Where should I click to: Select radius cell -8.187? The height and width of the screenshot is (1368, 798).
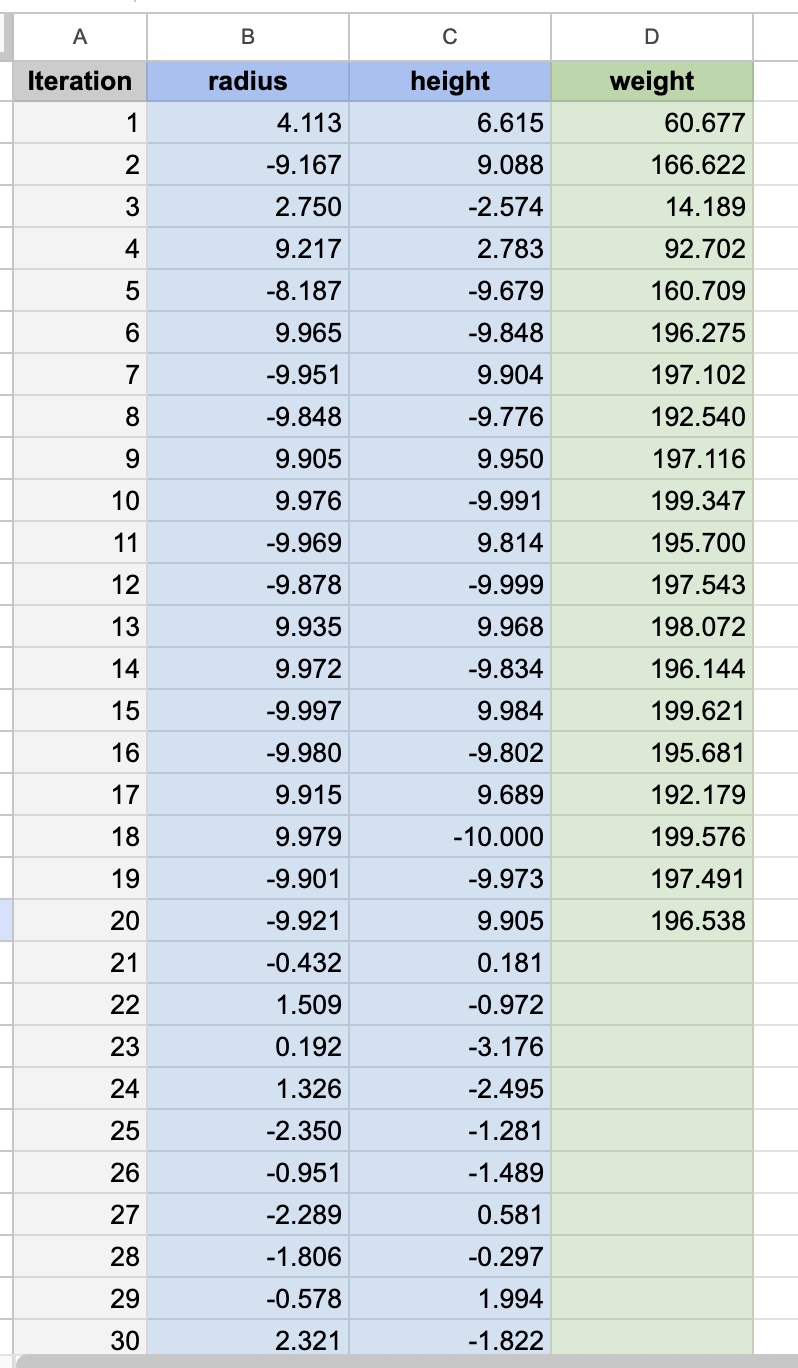[248, 291]
